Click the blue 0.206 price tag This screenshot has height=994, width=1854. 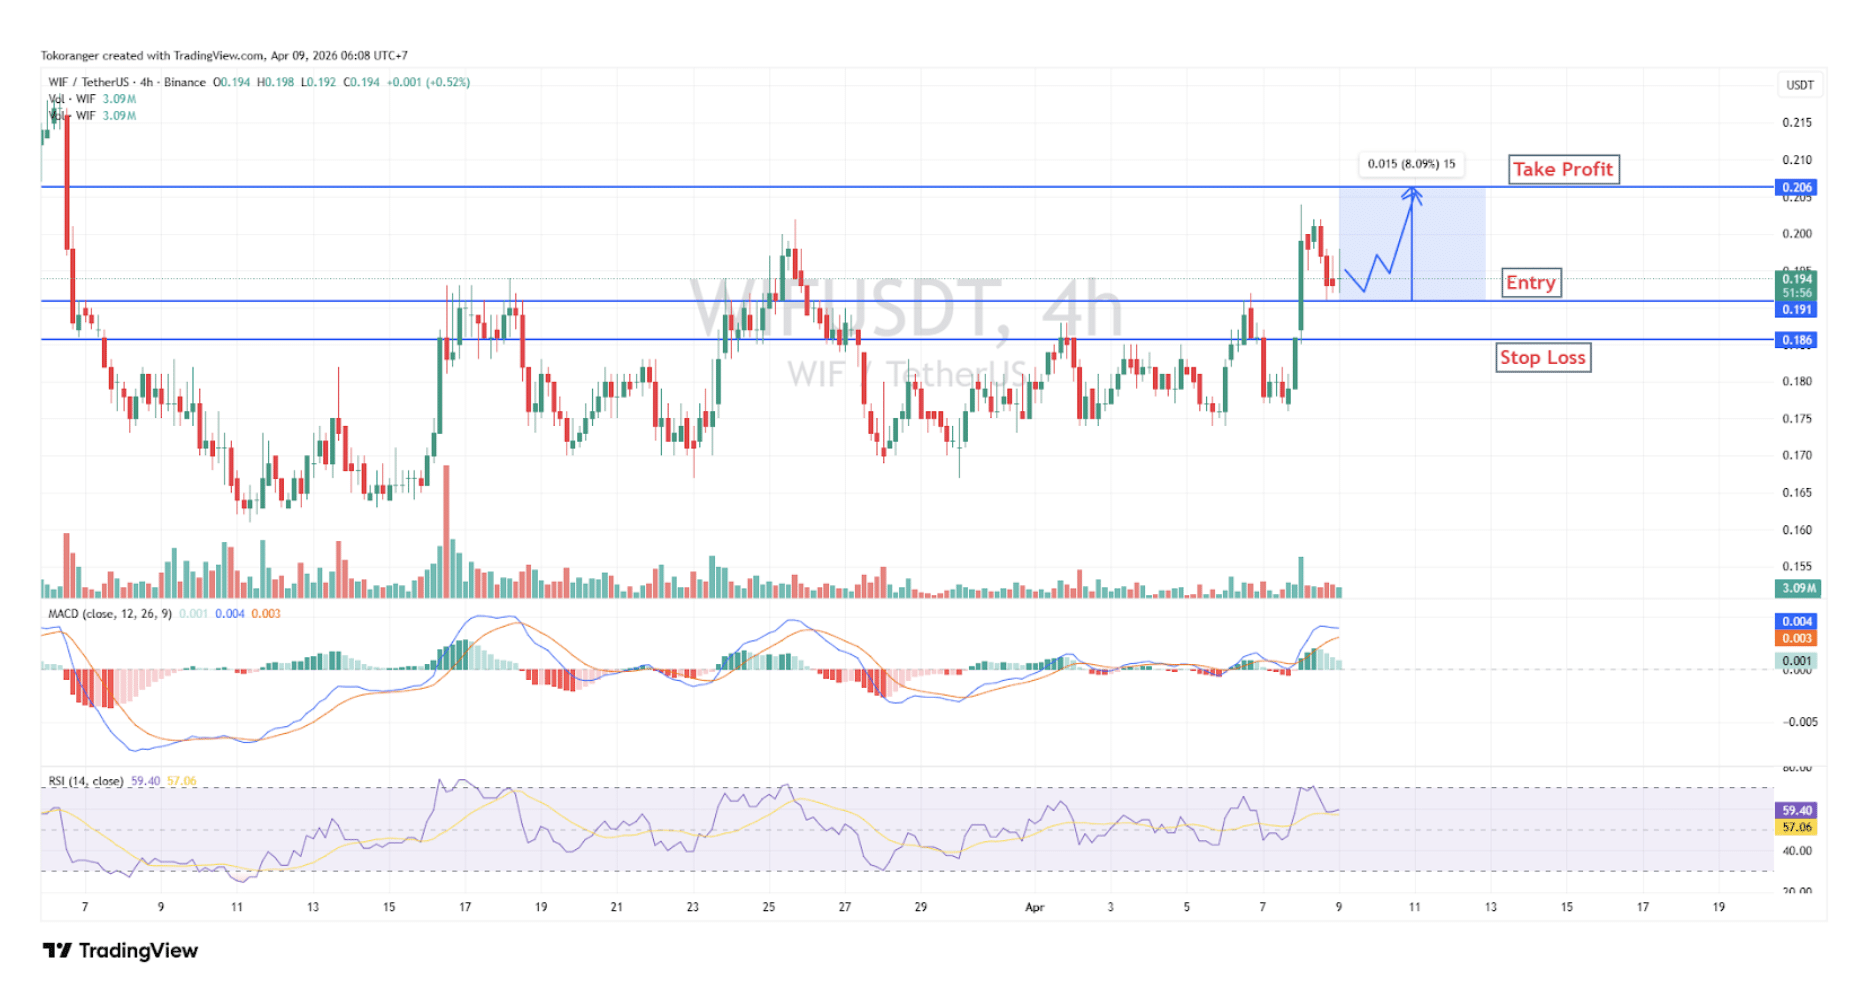(x=1796, y=187)
